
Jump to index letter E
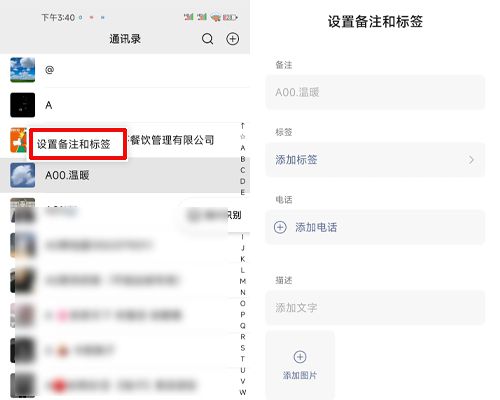[x=243, y=192]
